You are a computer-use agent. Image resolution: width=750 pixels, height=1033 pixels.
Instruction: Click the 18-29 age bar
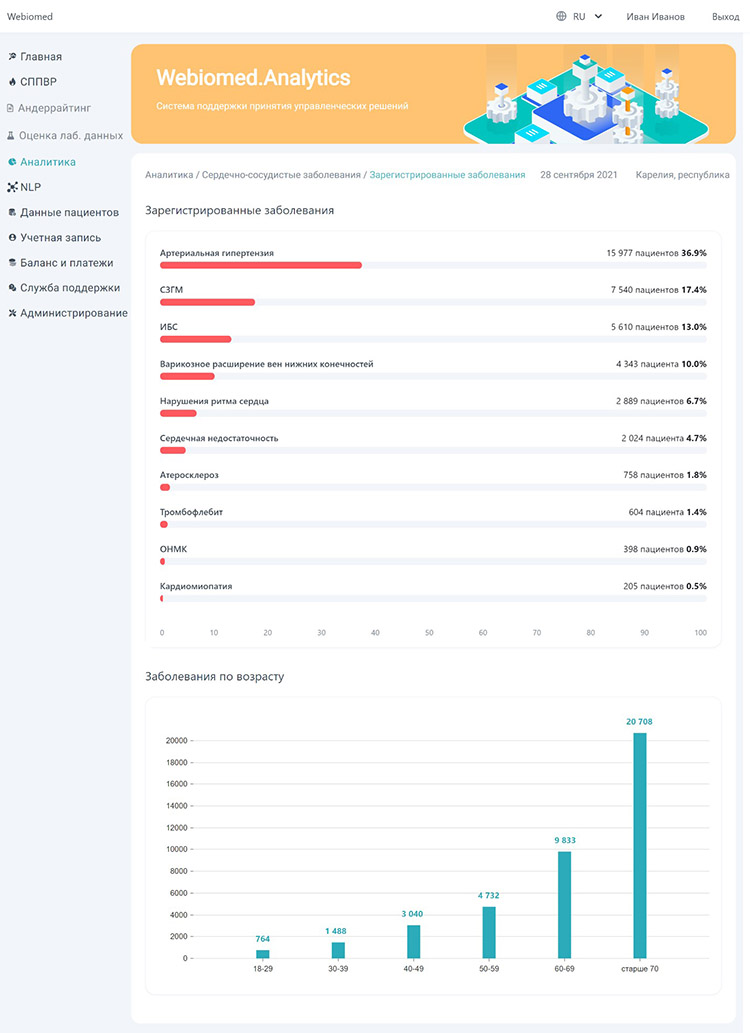262,954
